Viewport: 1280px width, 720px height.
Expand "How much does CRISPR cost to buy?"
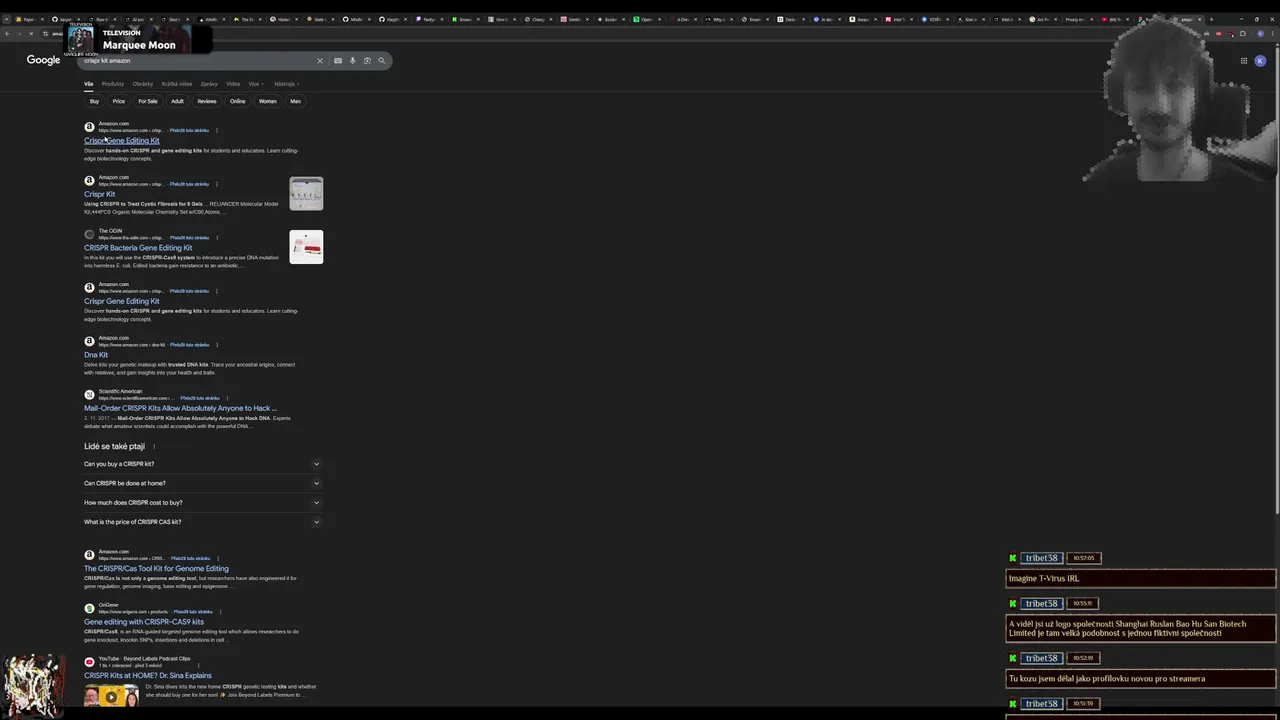[202, 502]
